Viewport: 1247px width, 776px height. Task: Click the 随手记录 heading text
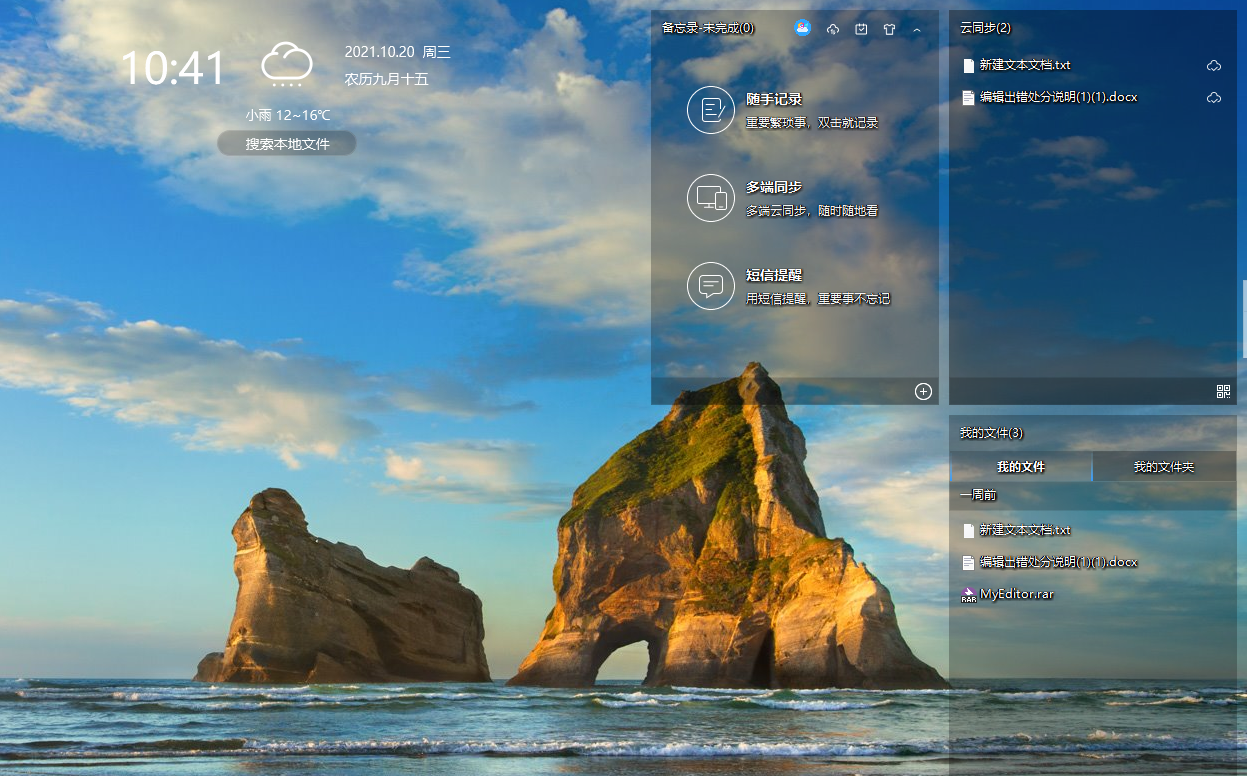[774, 100]
